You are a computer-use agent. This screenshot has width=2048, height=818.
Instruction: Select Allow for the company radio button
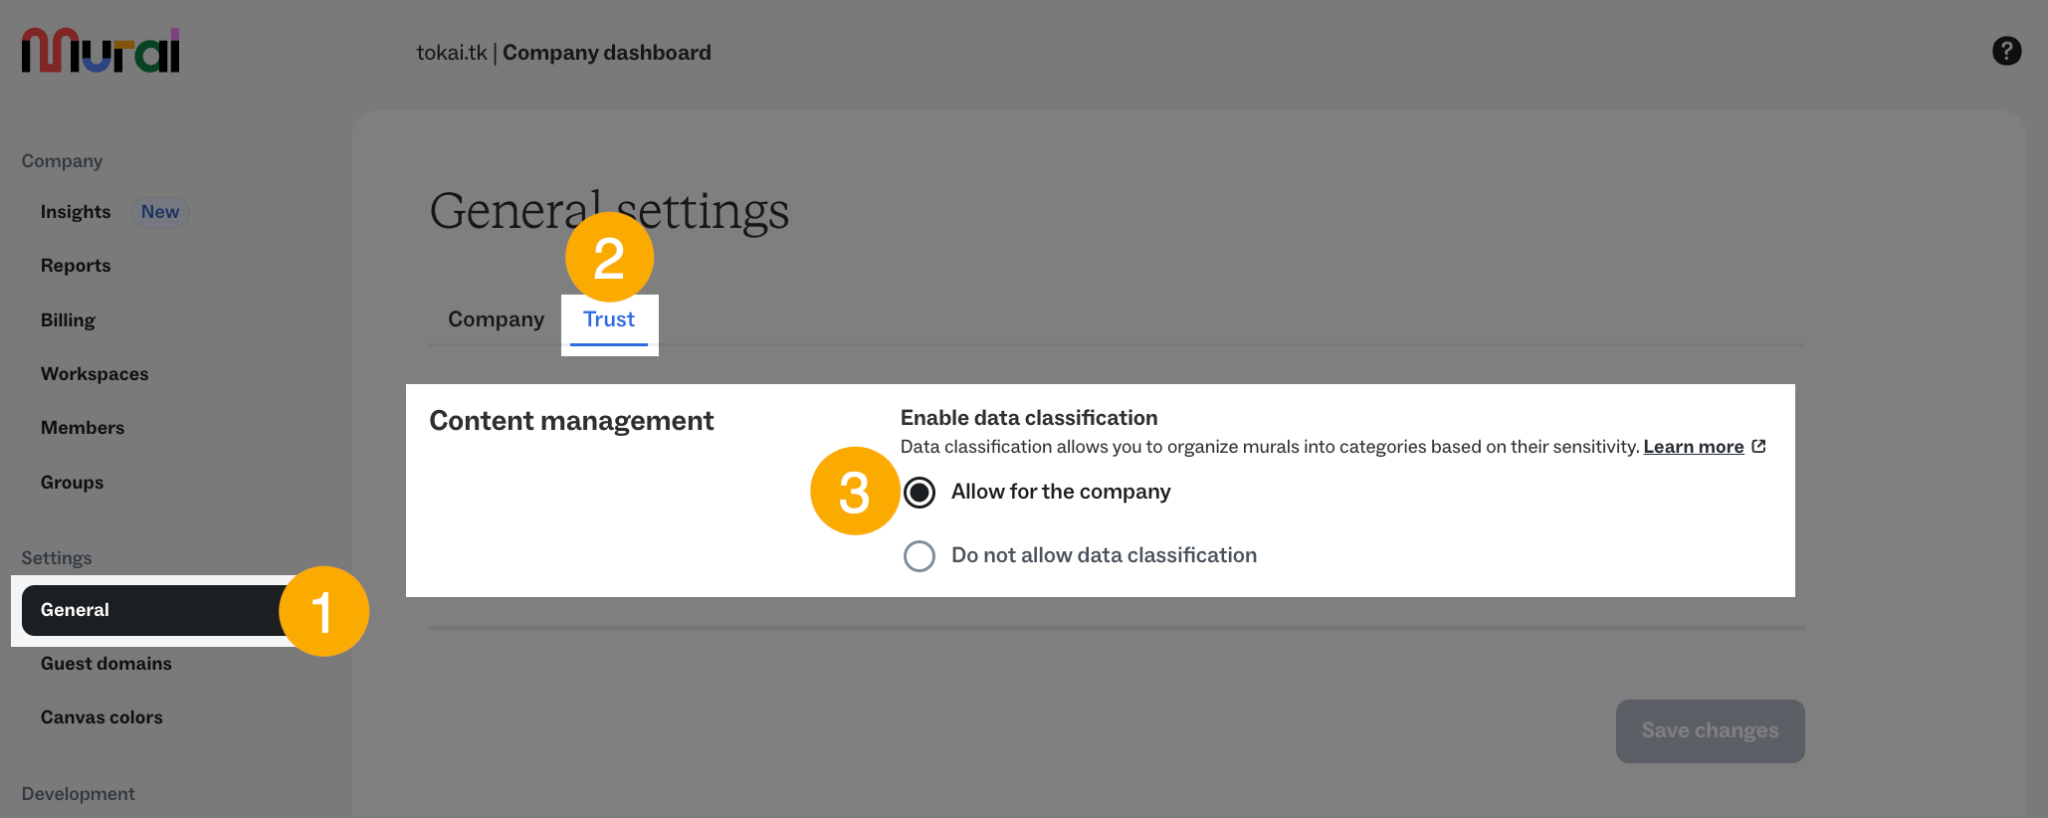click(x=919, y=492)
